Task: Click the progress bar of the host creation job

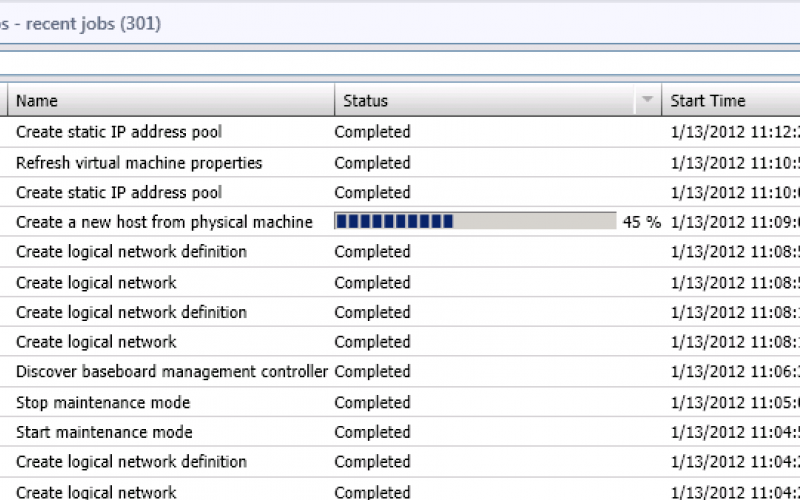Action: [475, 222]
